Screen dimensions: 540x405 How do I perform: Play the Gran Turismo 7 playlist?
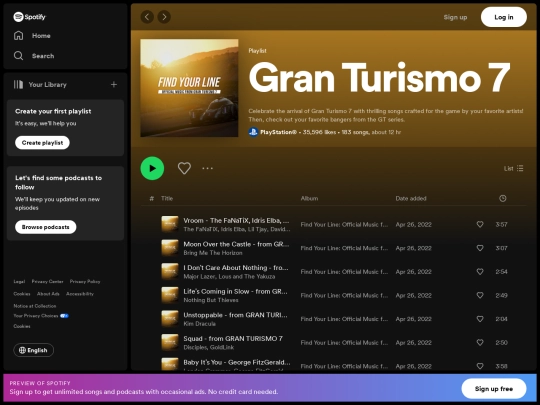152,168
